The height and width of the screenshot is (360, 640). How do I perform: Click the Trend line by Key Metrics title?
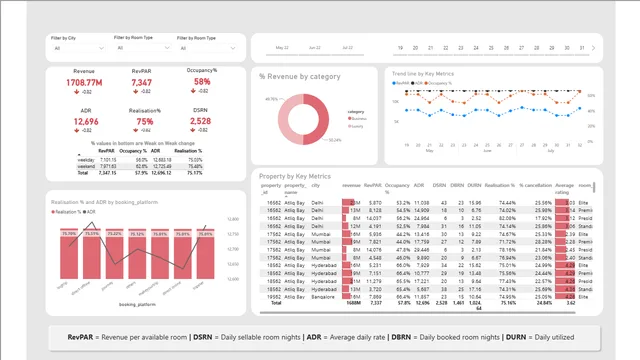[x=423, y=74]
